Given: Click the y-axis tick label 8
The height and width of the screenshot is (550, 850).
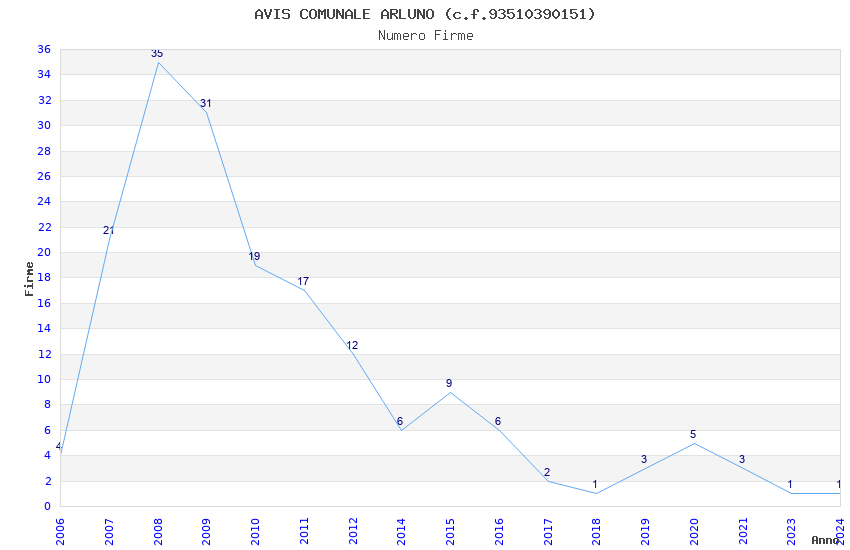Looking at the screenshot, I should (x=47, y=404).
